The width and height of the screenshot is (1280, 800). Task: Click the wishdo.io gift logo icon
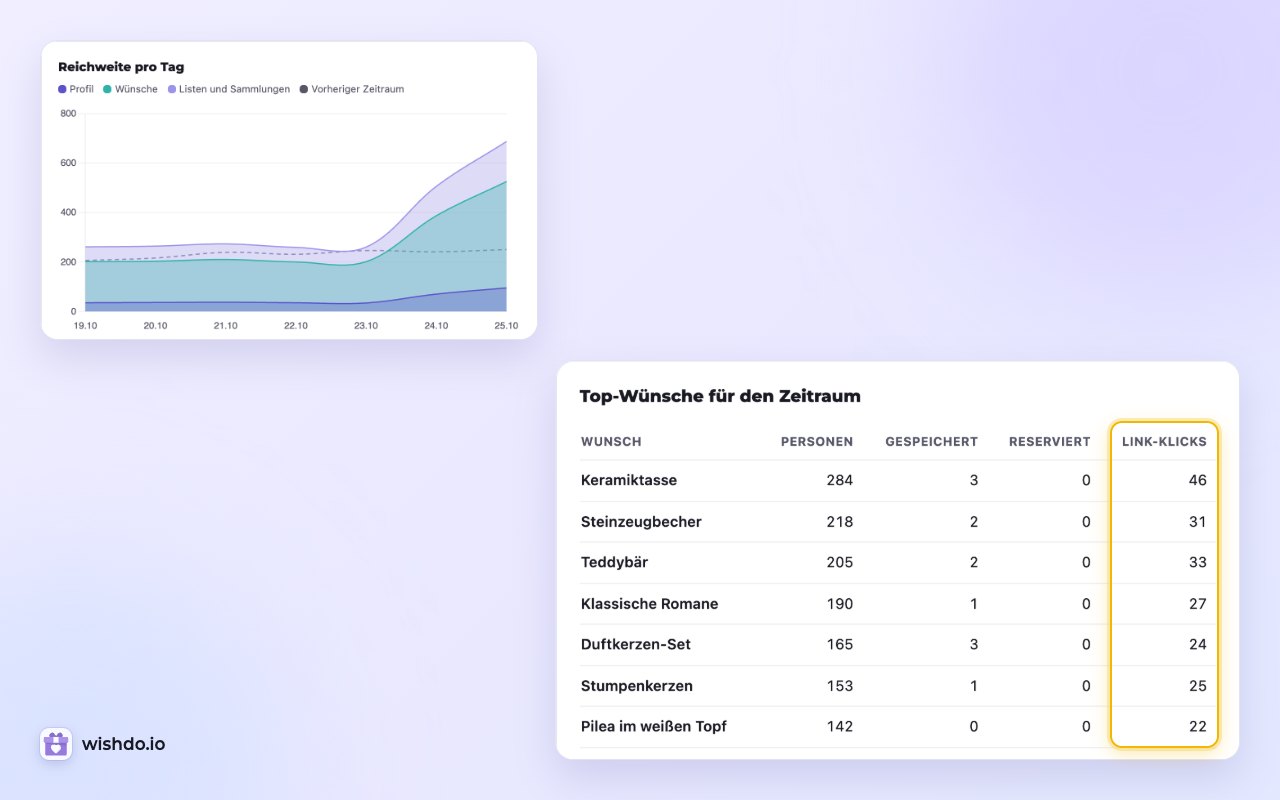56,744
